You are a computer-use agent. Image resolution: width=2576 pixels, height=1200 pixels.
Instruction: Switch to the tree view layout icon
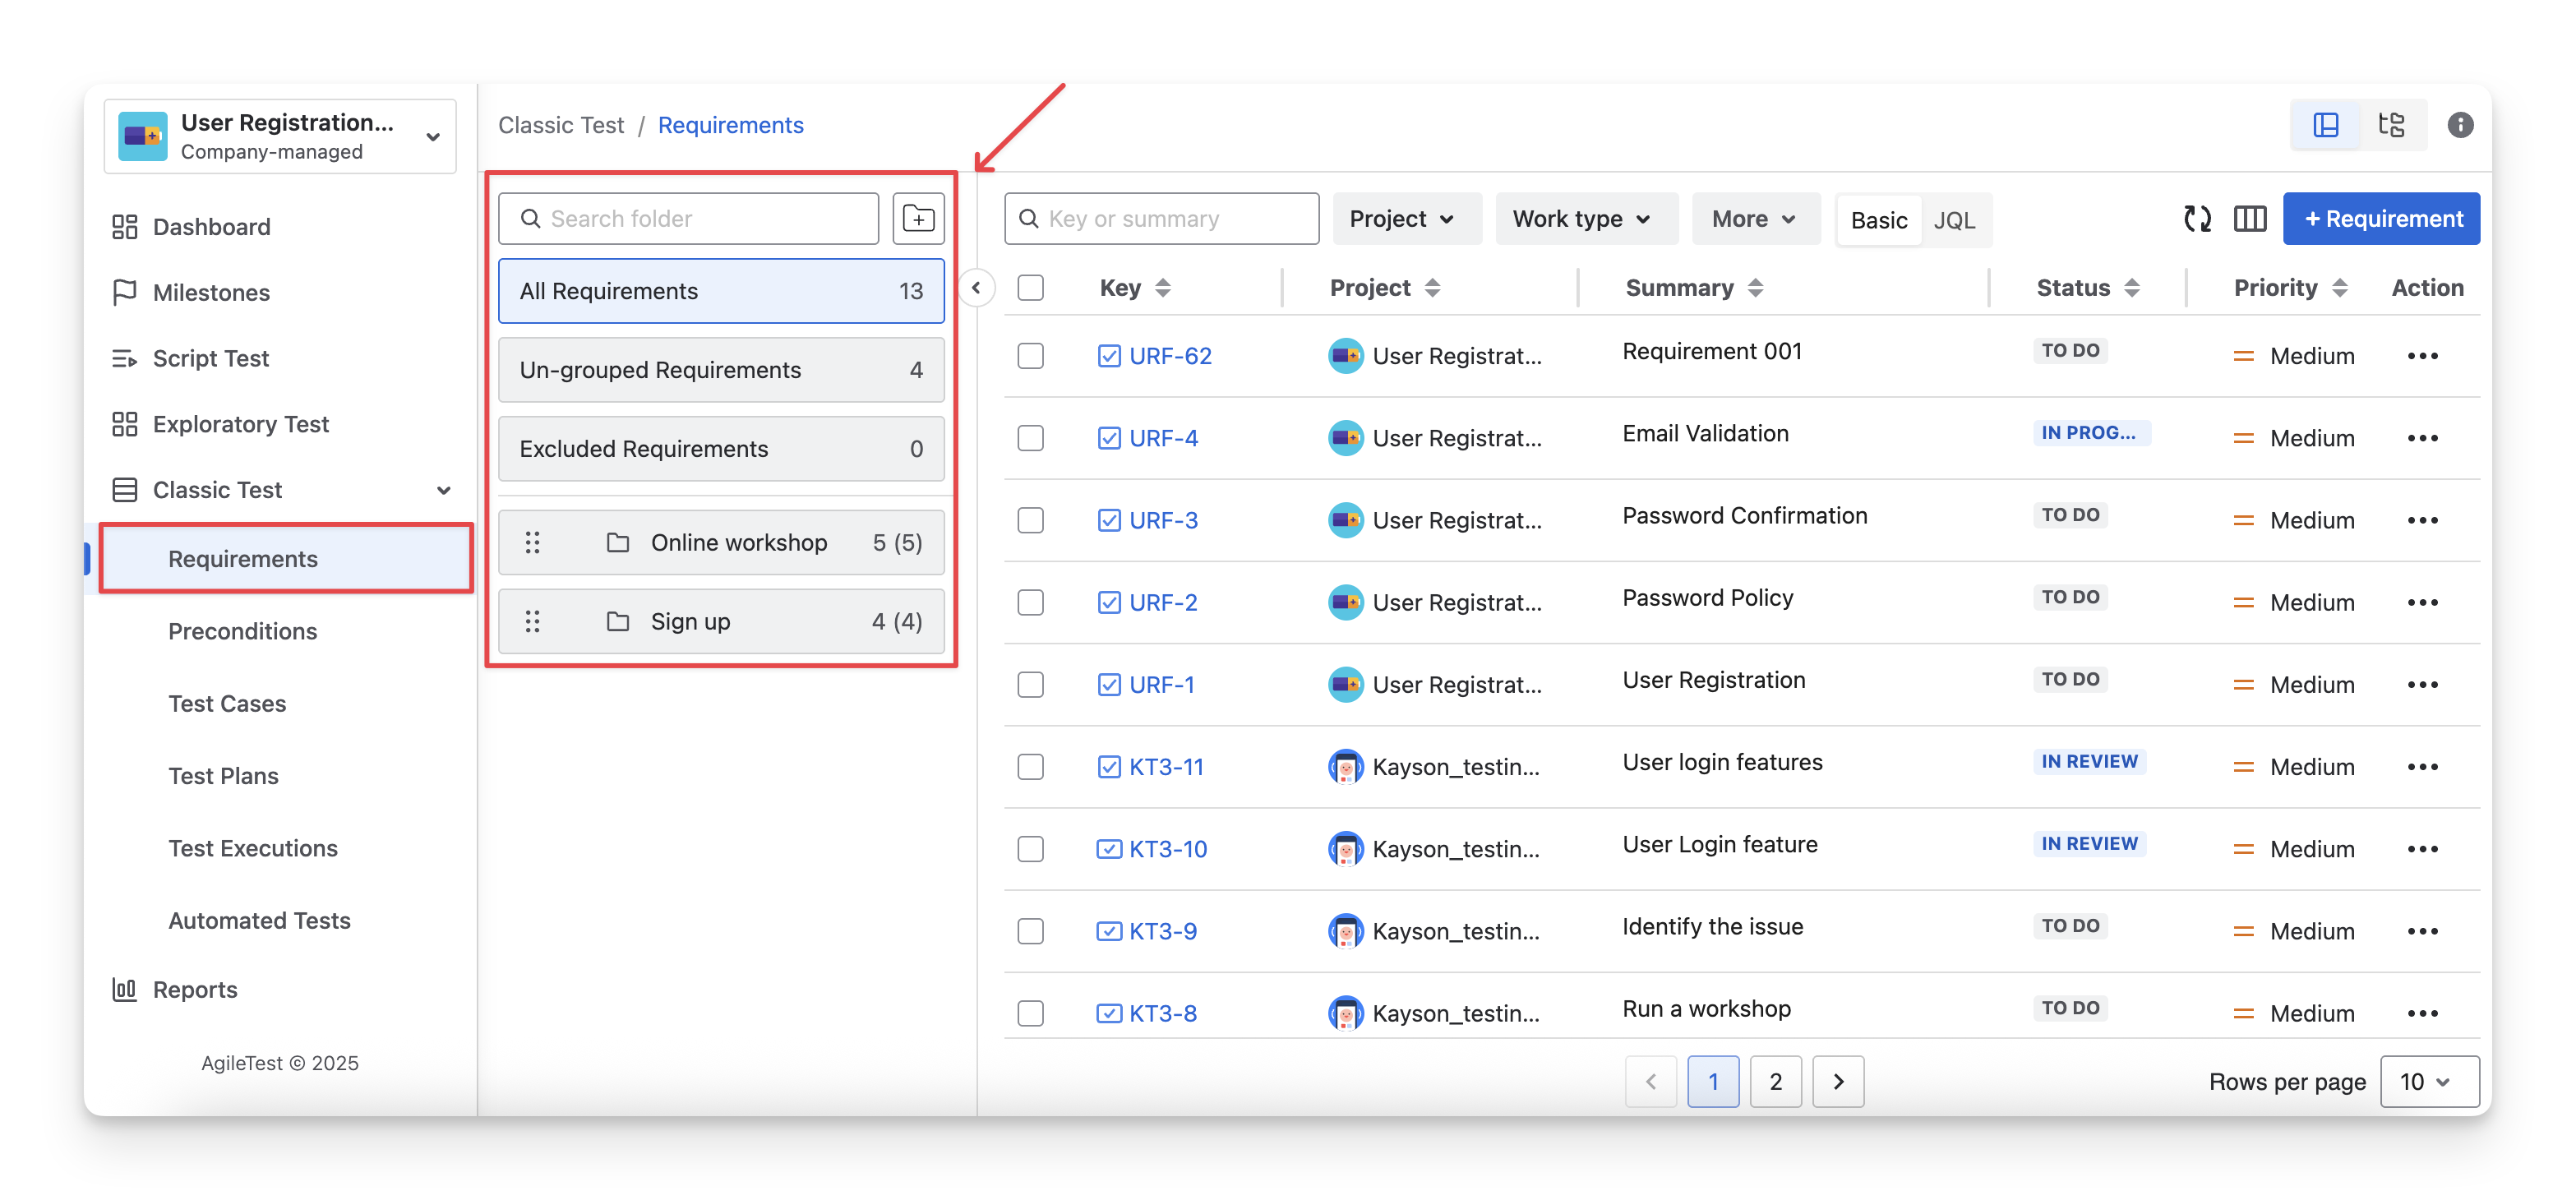[2391, 125]
